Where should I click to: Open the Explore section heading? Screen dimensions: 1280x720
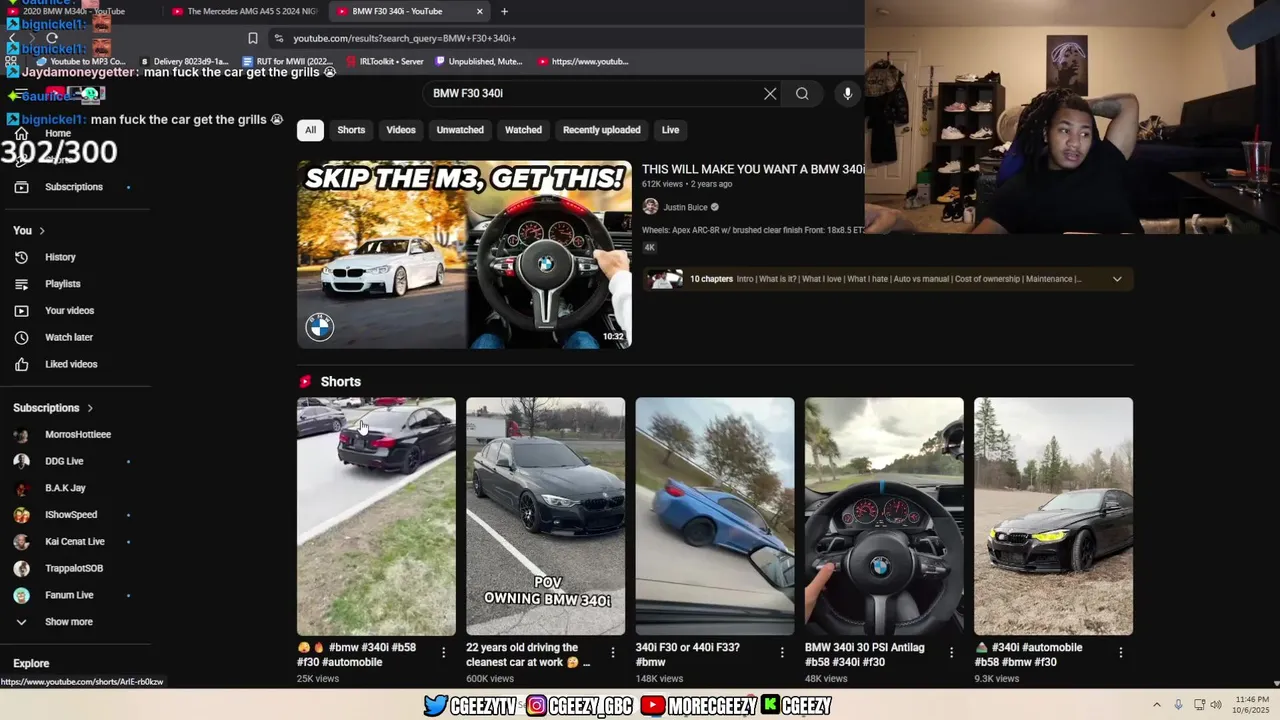(31, 663)
